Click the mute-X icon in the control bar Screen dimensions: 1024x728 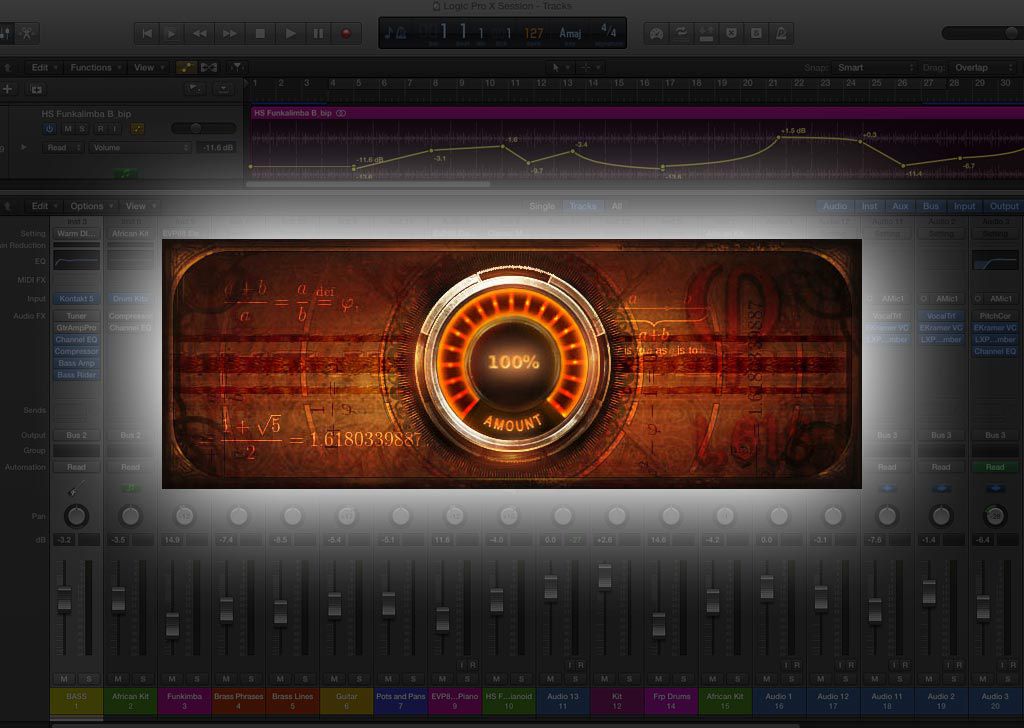pyautogui.click(x=731, y=33)
